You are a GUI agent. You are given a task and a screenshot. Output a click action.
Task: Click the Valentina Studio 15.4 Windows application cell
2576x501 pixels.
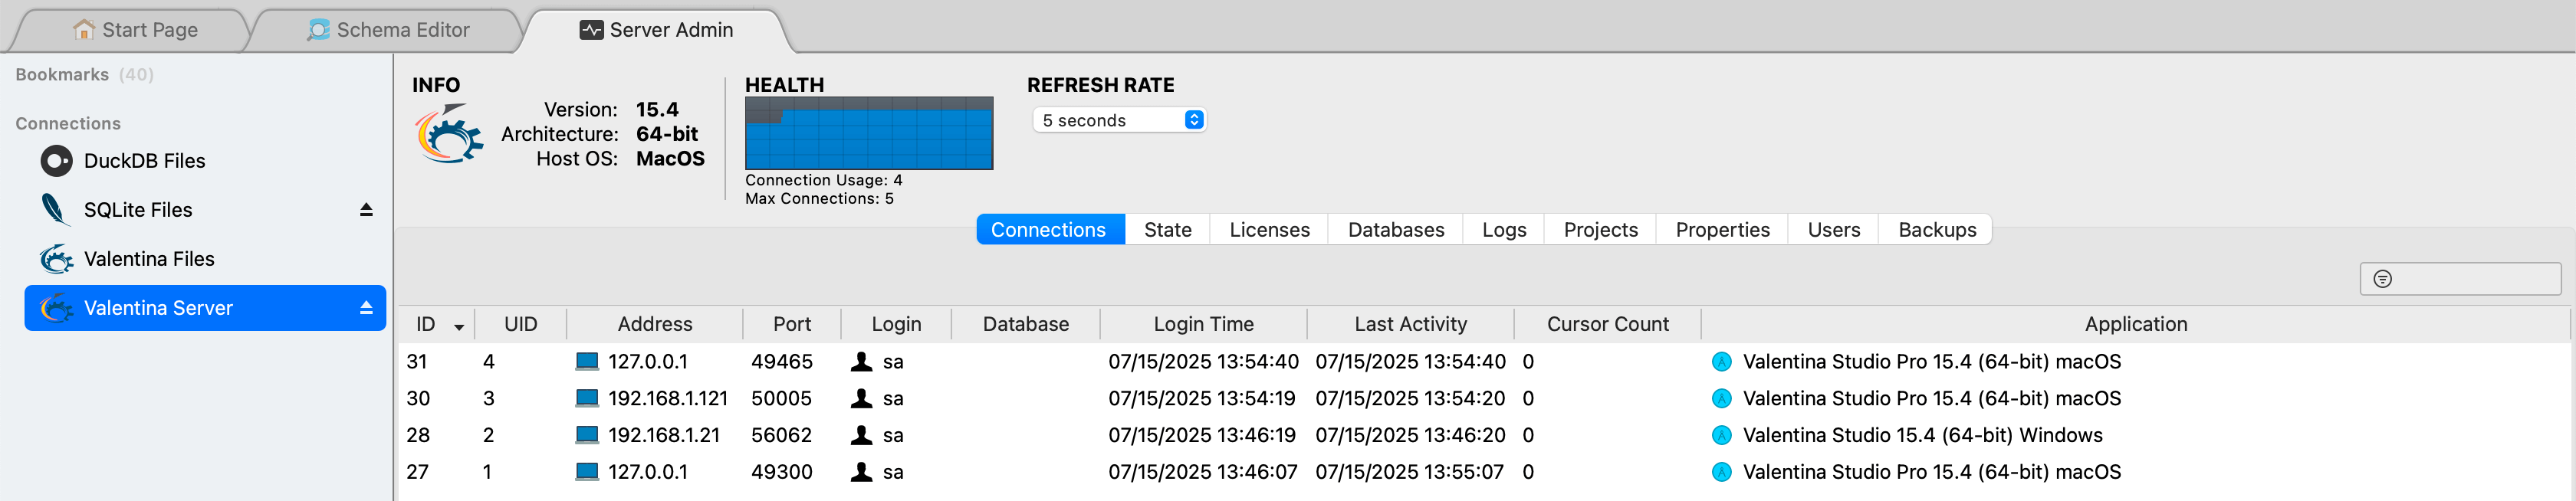(1922, 435)
